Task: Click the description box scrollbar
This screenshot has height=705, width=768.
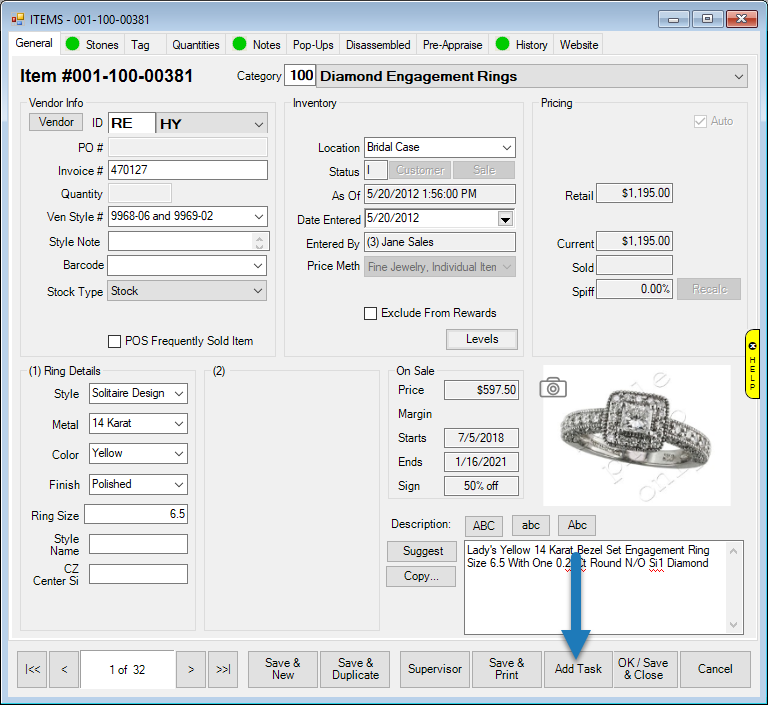Action: tap(737, 586)
